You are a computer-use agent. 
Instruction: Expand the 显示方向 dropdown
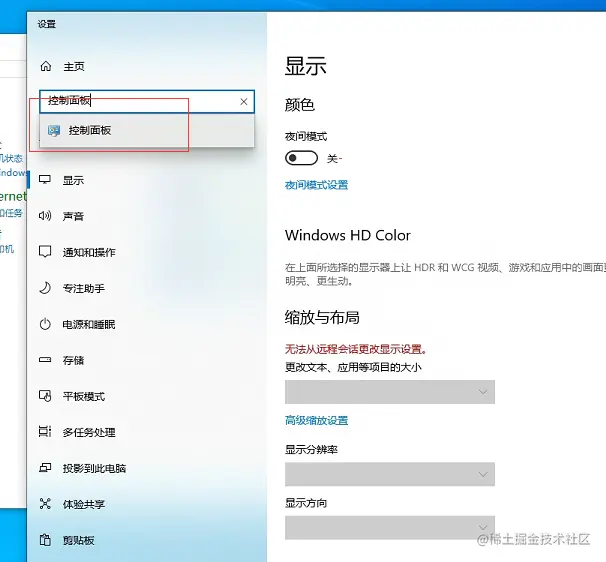pos(390,528)
